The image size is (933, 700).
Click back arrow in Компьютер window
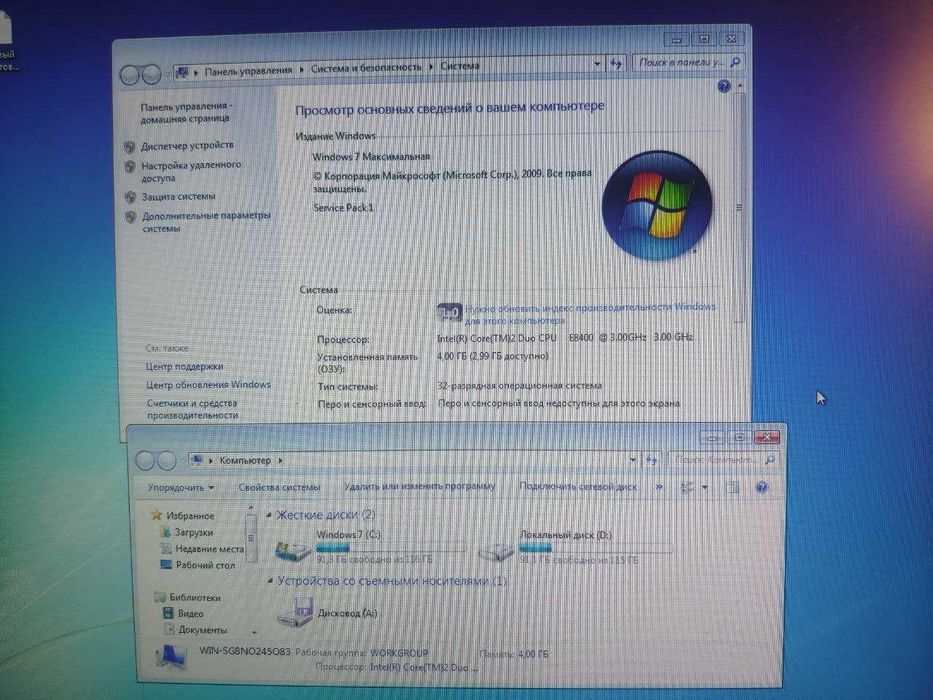(x=145, y=461)
